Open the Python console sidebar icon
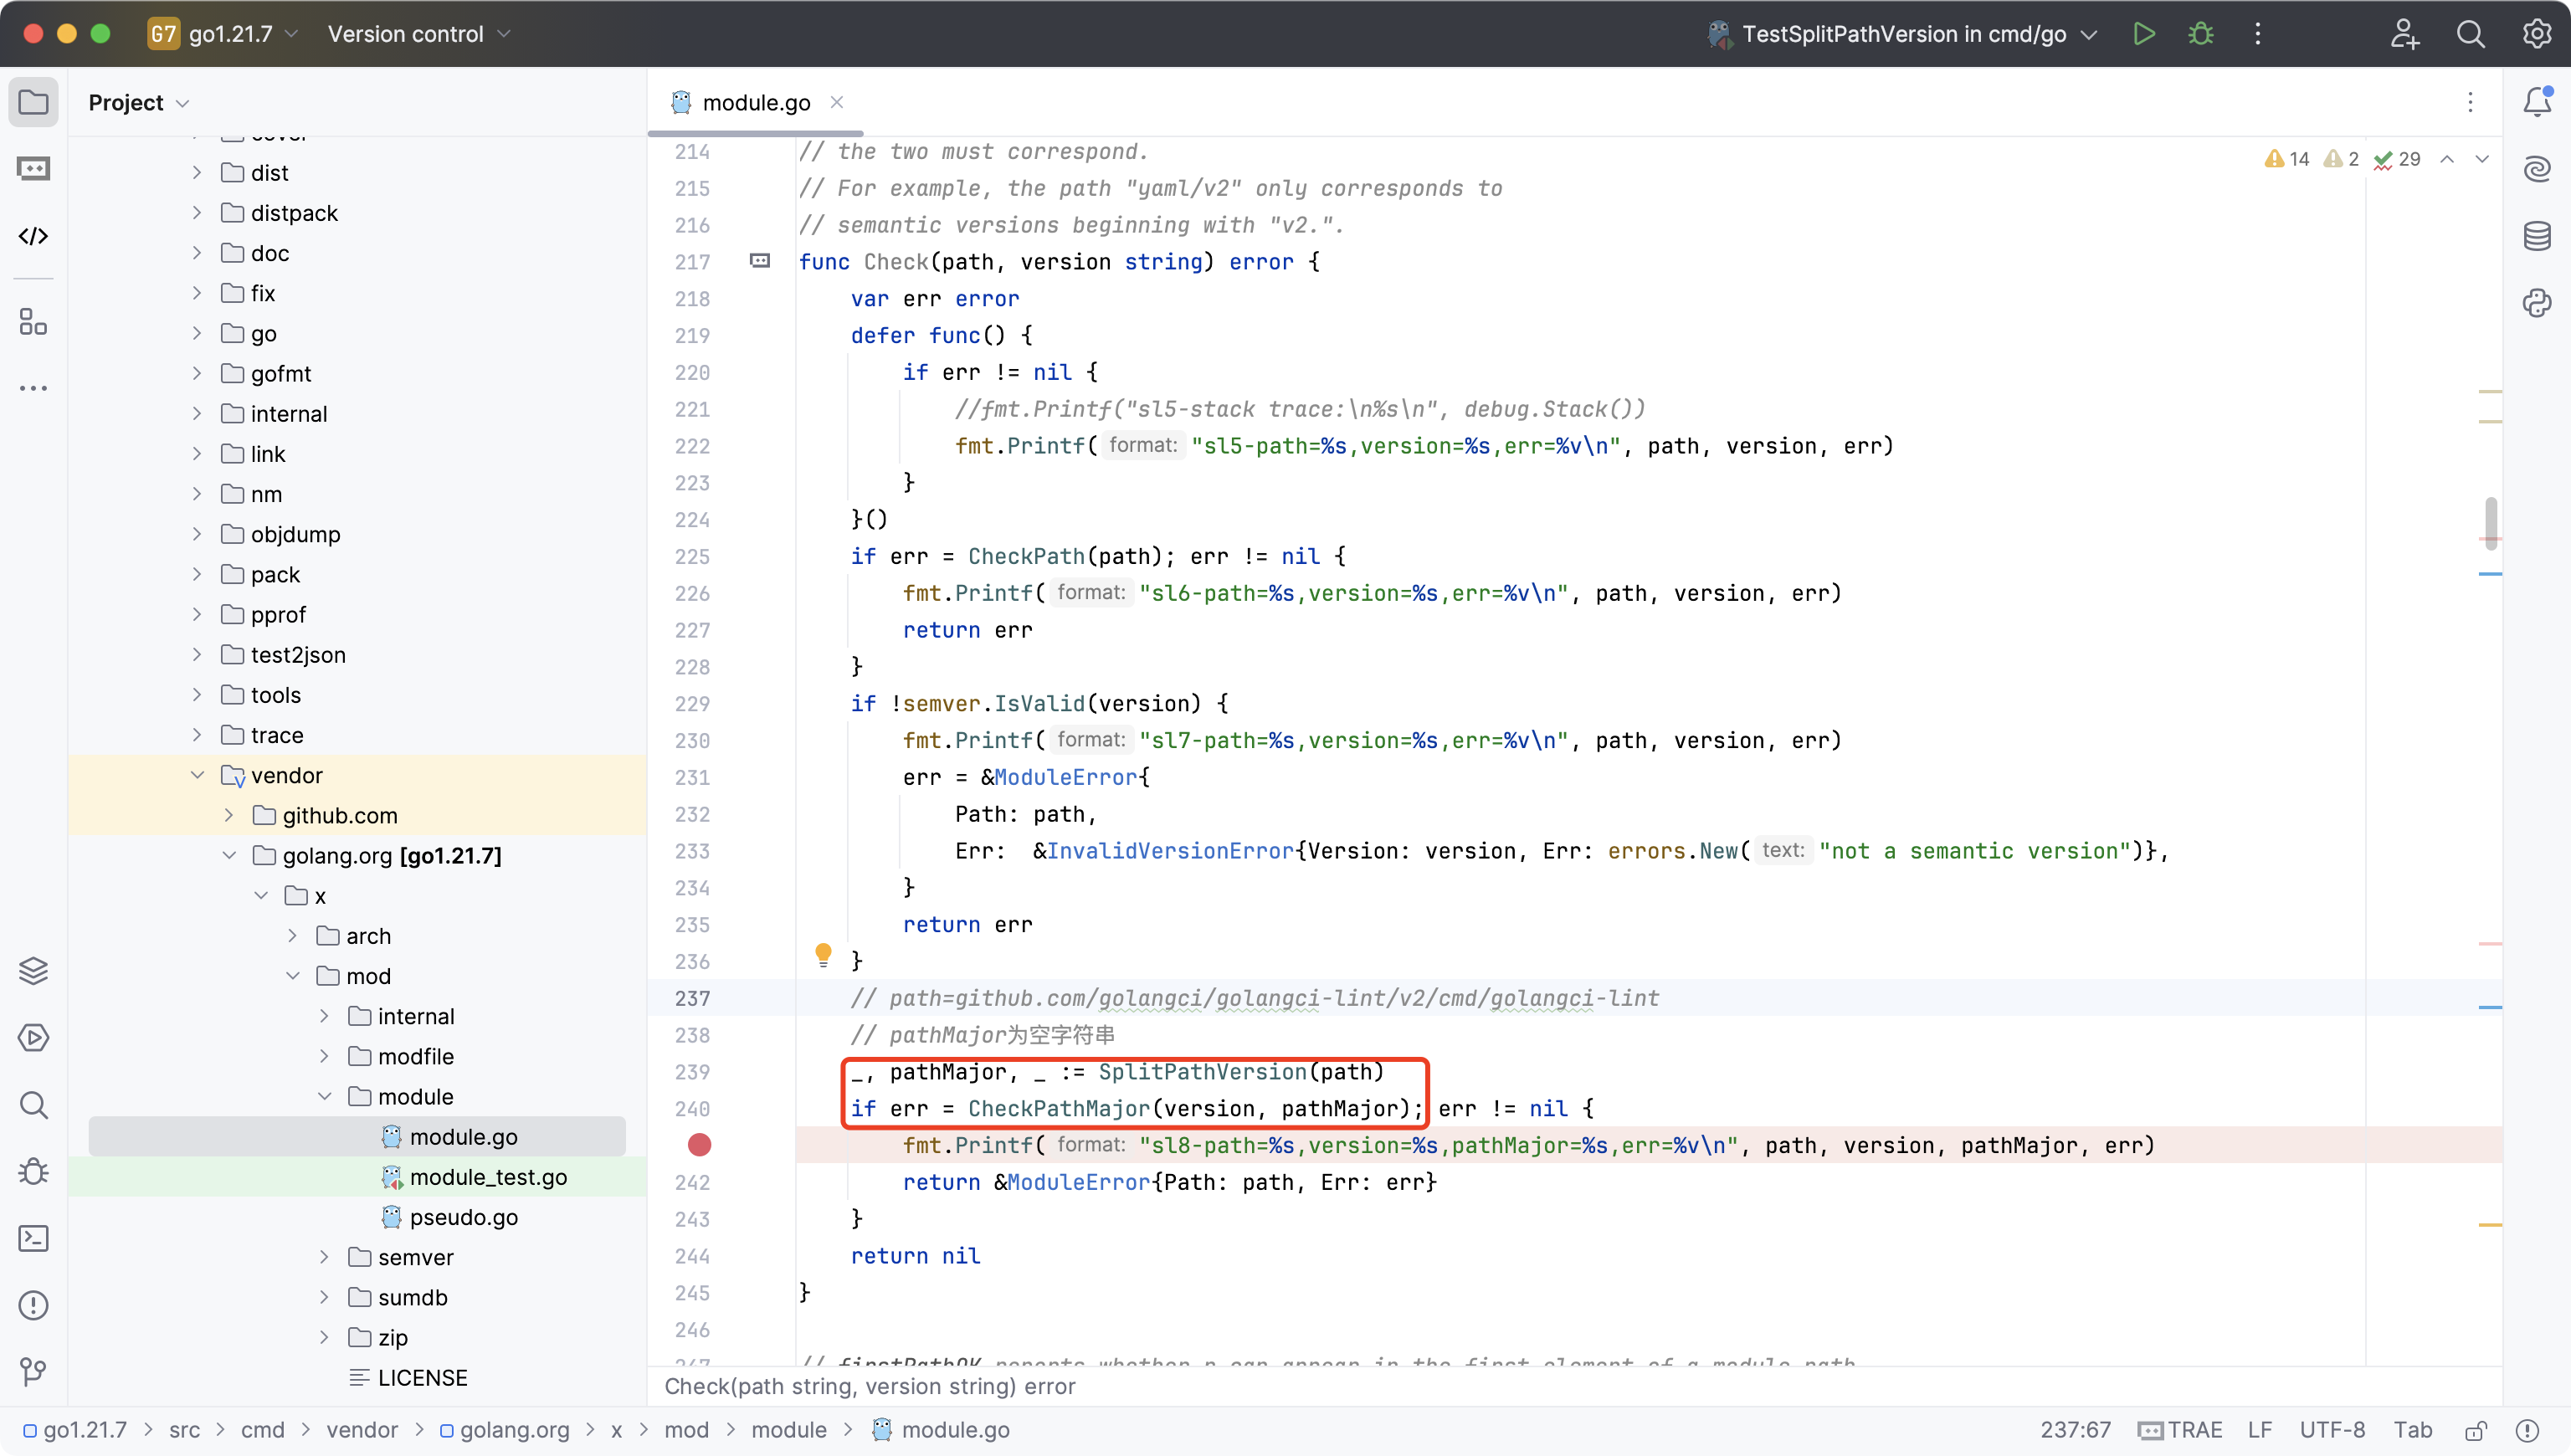This screenshot has height=1456, width=2571. 2537,303
